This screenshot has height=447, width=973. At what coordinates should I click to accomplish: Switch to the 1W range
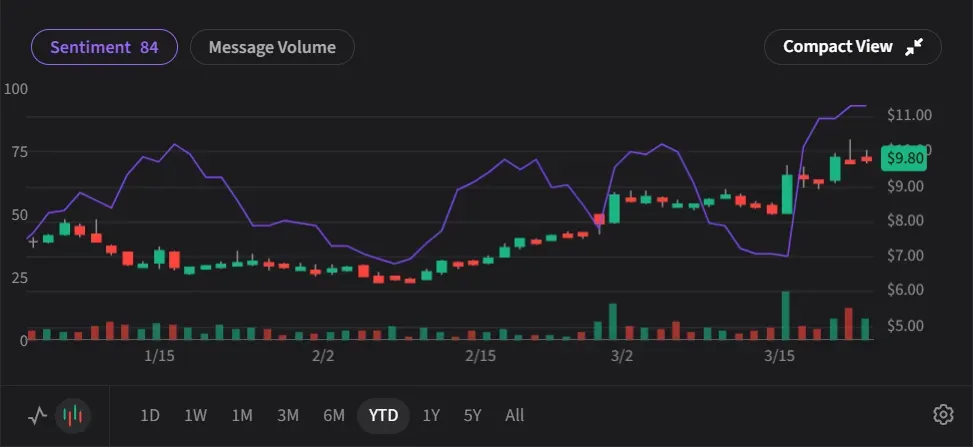tap(196, 415)
